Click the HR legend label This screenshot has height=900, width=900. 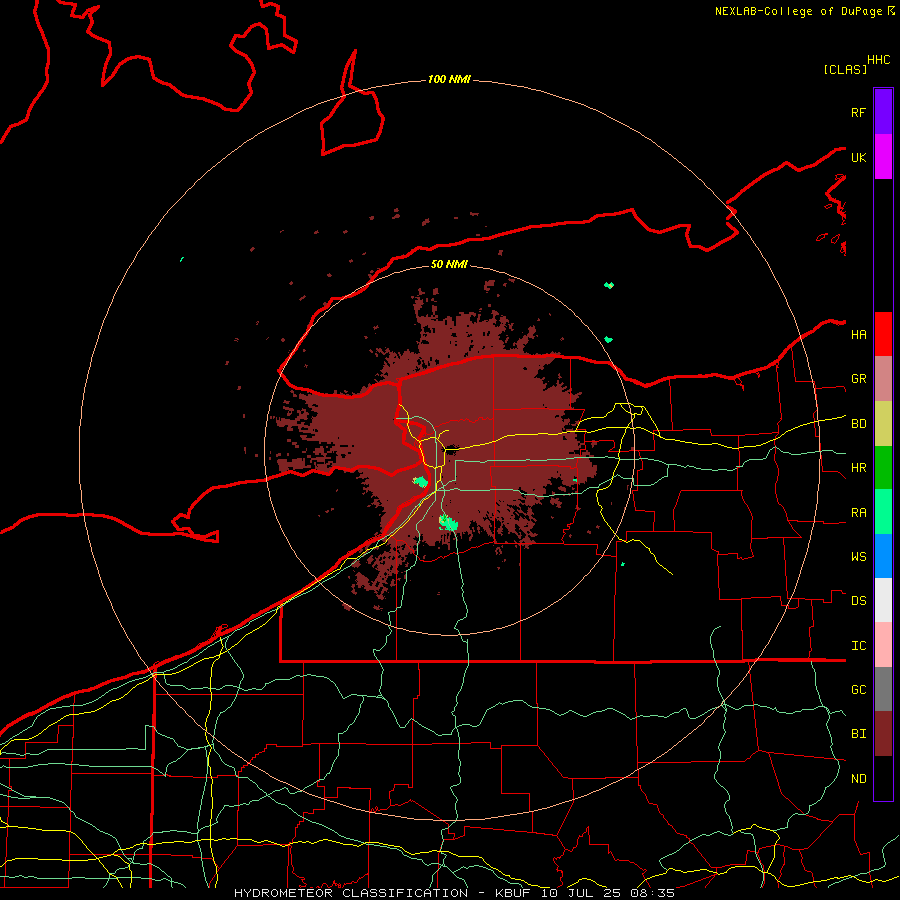click(x=858, y=468)
